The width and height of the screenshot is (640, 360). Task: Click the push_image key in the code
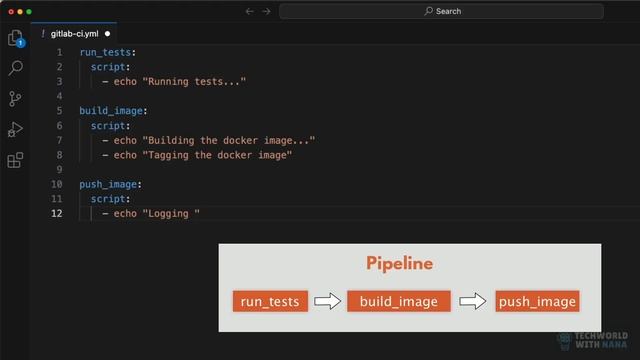108,184
